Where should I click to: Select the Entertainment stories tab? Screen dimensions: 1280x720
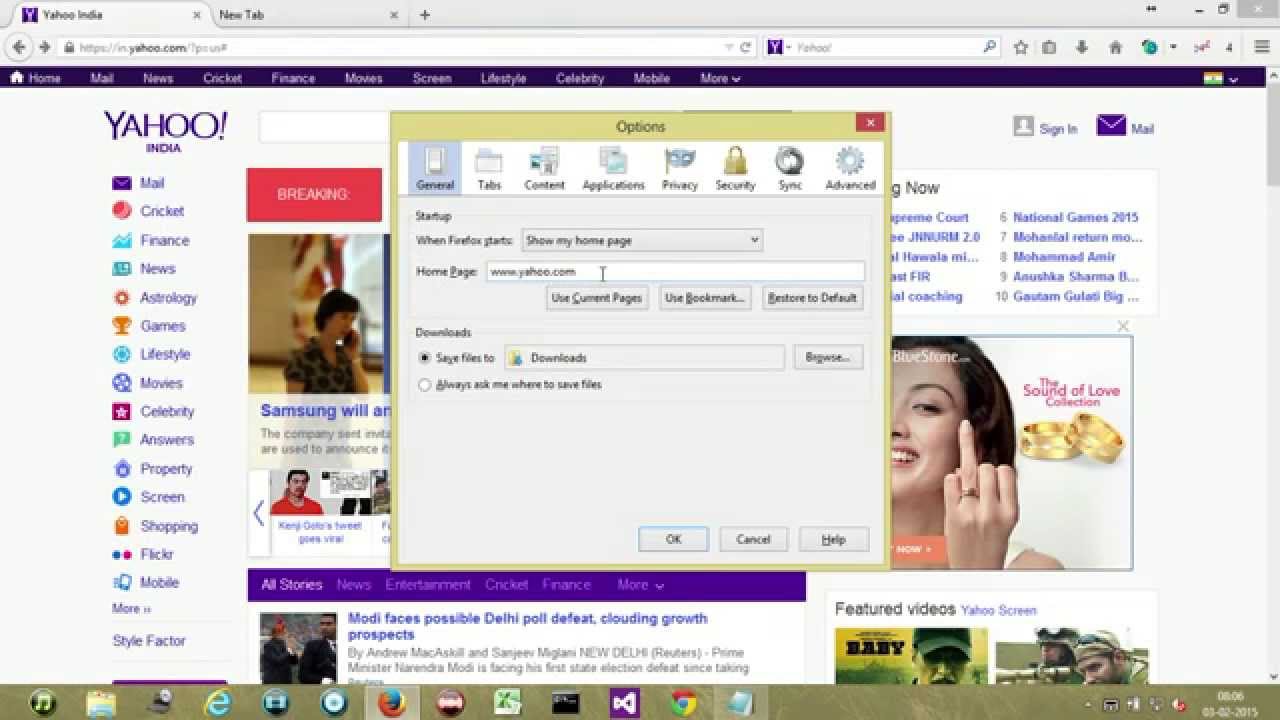(x=428, y=585)
